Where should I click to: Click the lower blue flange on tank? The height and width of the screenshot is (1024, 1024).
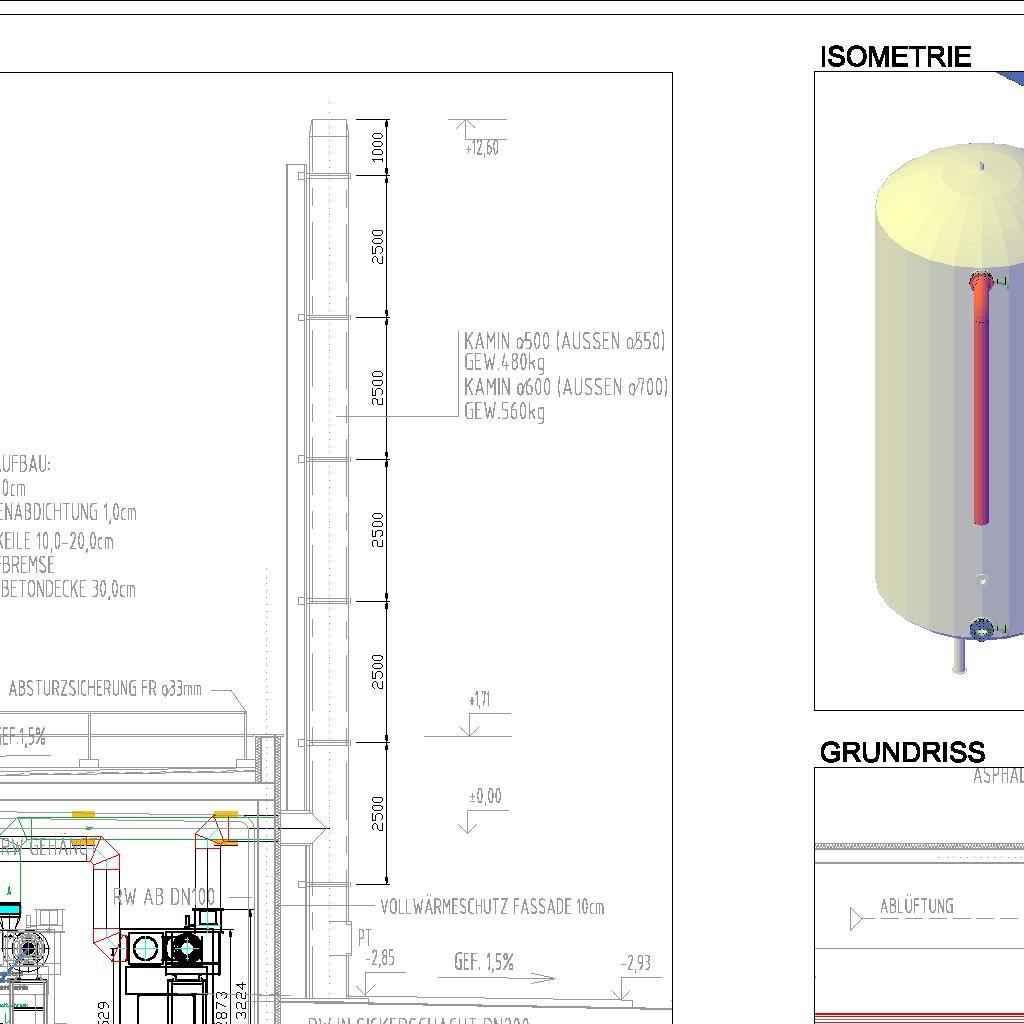tap(981, 629)
